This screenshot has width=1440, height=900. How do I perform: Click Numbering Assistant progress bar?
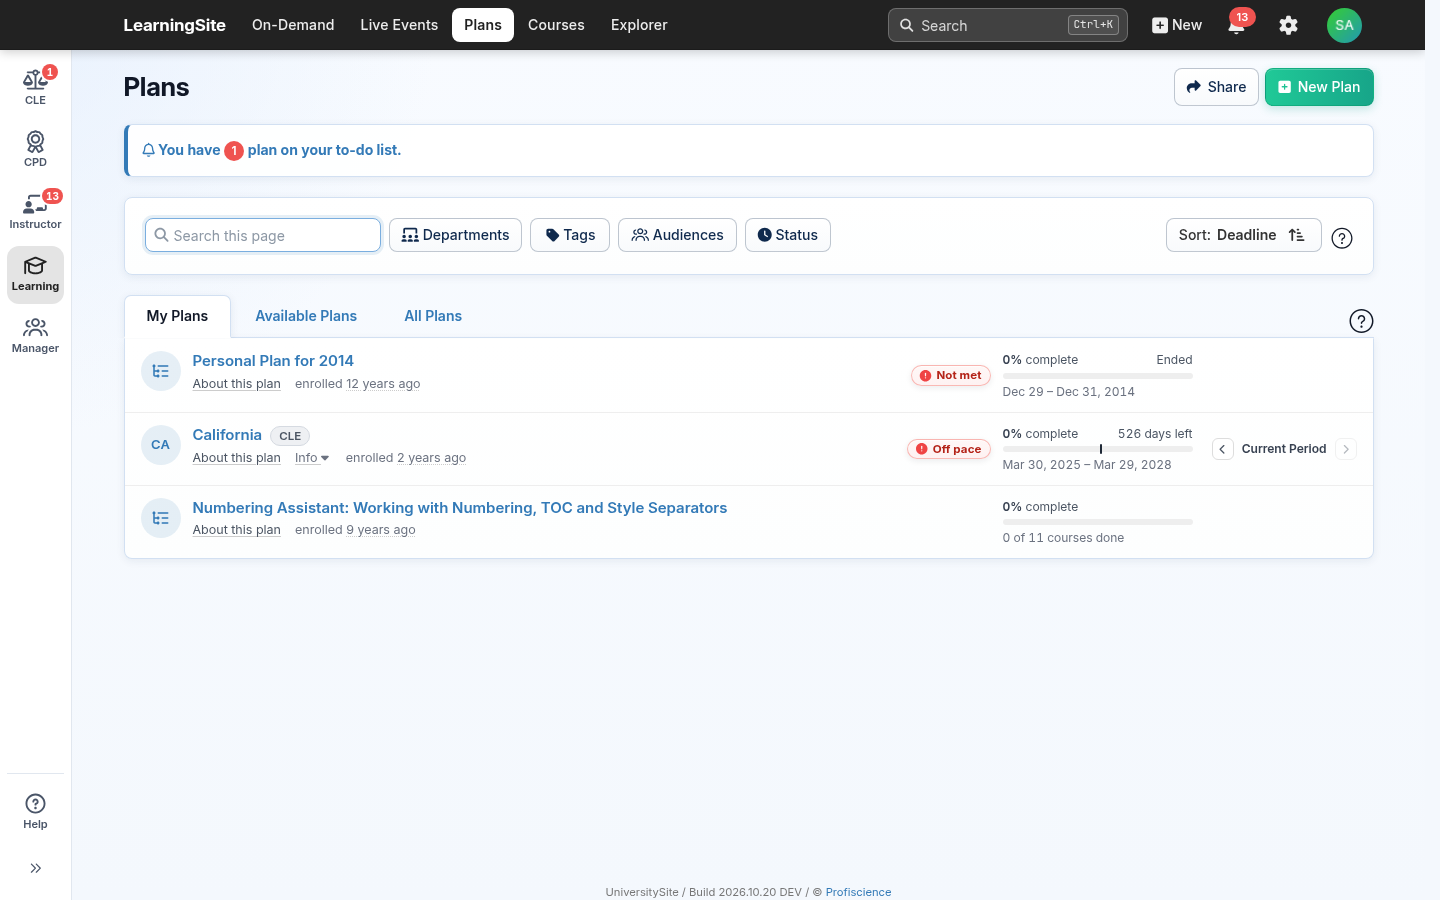pos(1097,522)
